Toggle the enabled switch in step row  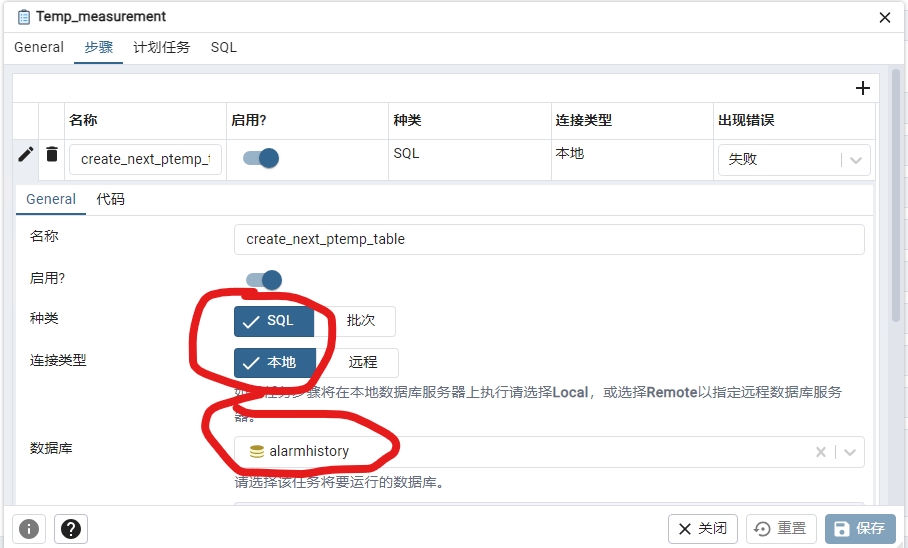261,158
